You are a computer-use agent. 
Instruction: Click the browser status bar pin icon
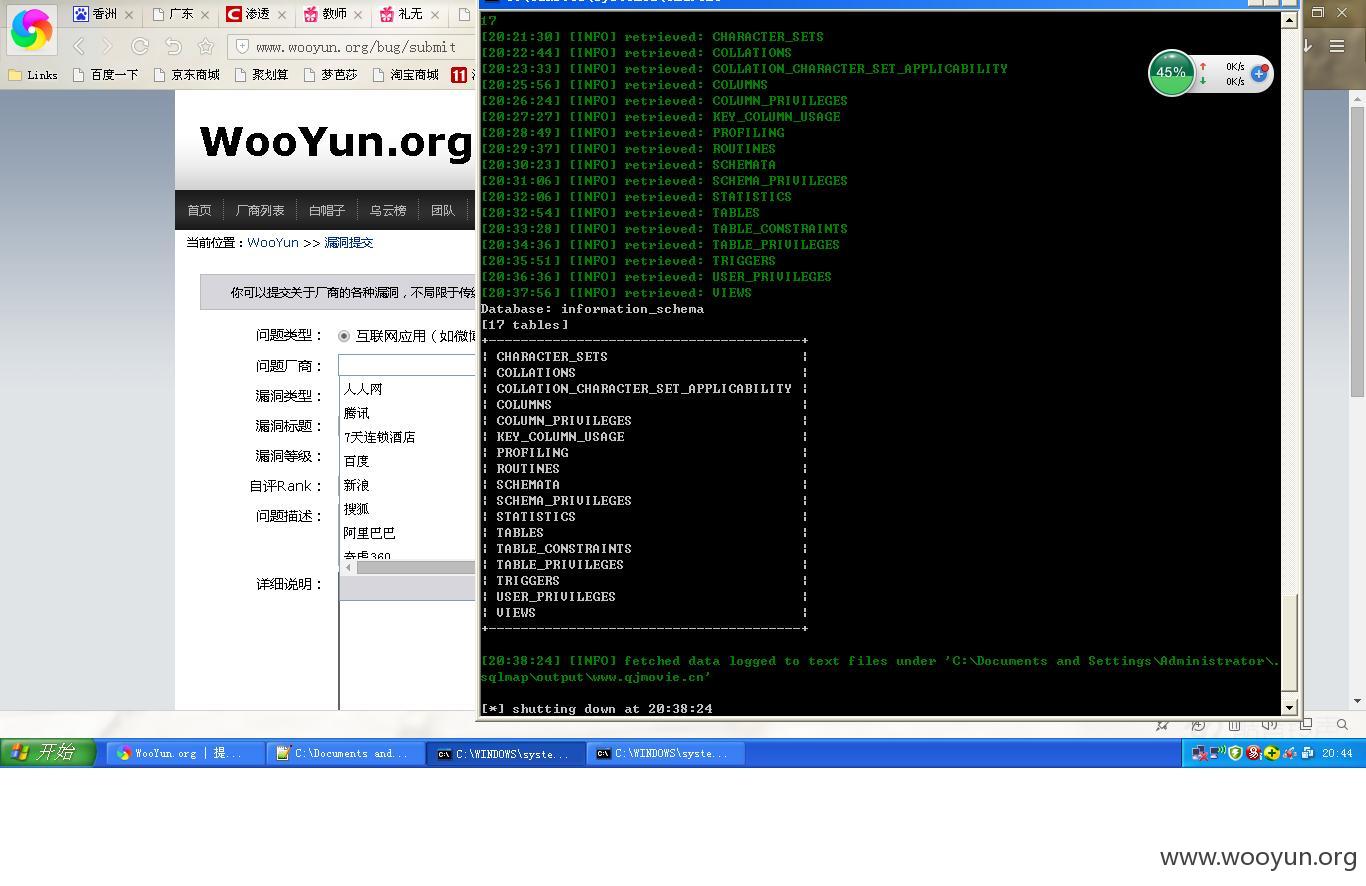click(x=1162, y=725)
